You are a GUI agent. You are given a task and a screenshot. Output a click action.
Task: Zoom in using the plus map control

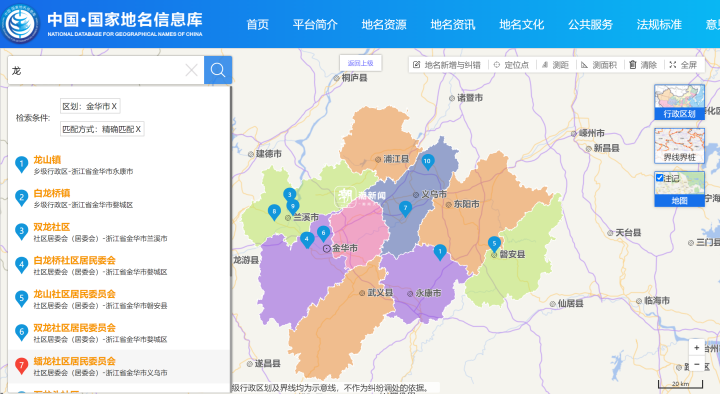[x=697, y=348]
